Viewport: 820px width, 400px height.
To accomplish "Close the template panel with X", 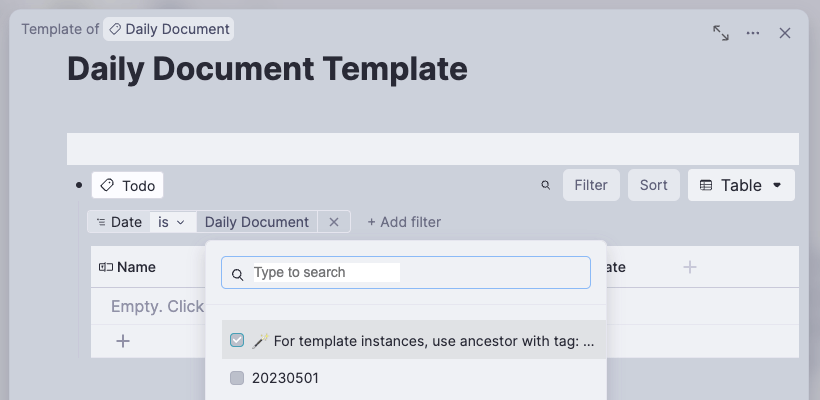I will point(785,33).
